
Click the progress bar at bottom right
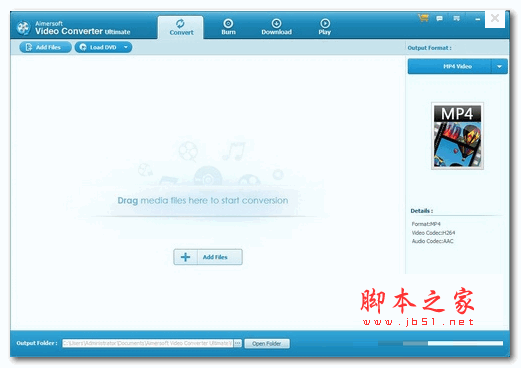point(440,343)
